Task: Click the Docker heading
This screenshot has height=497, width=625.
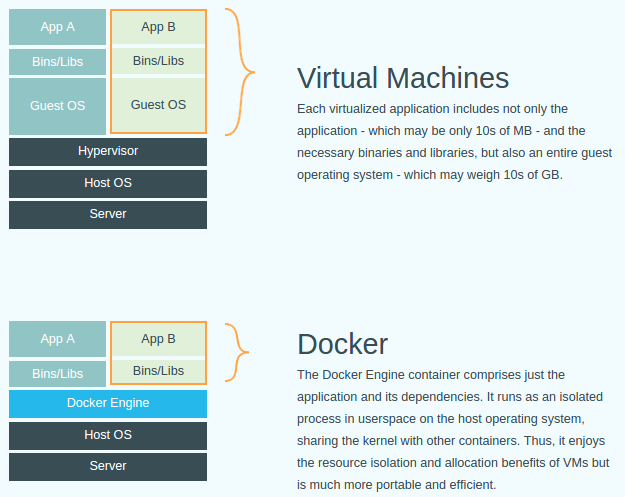Action: (x=342, y=344)
